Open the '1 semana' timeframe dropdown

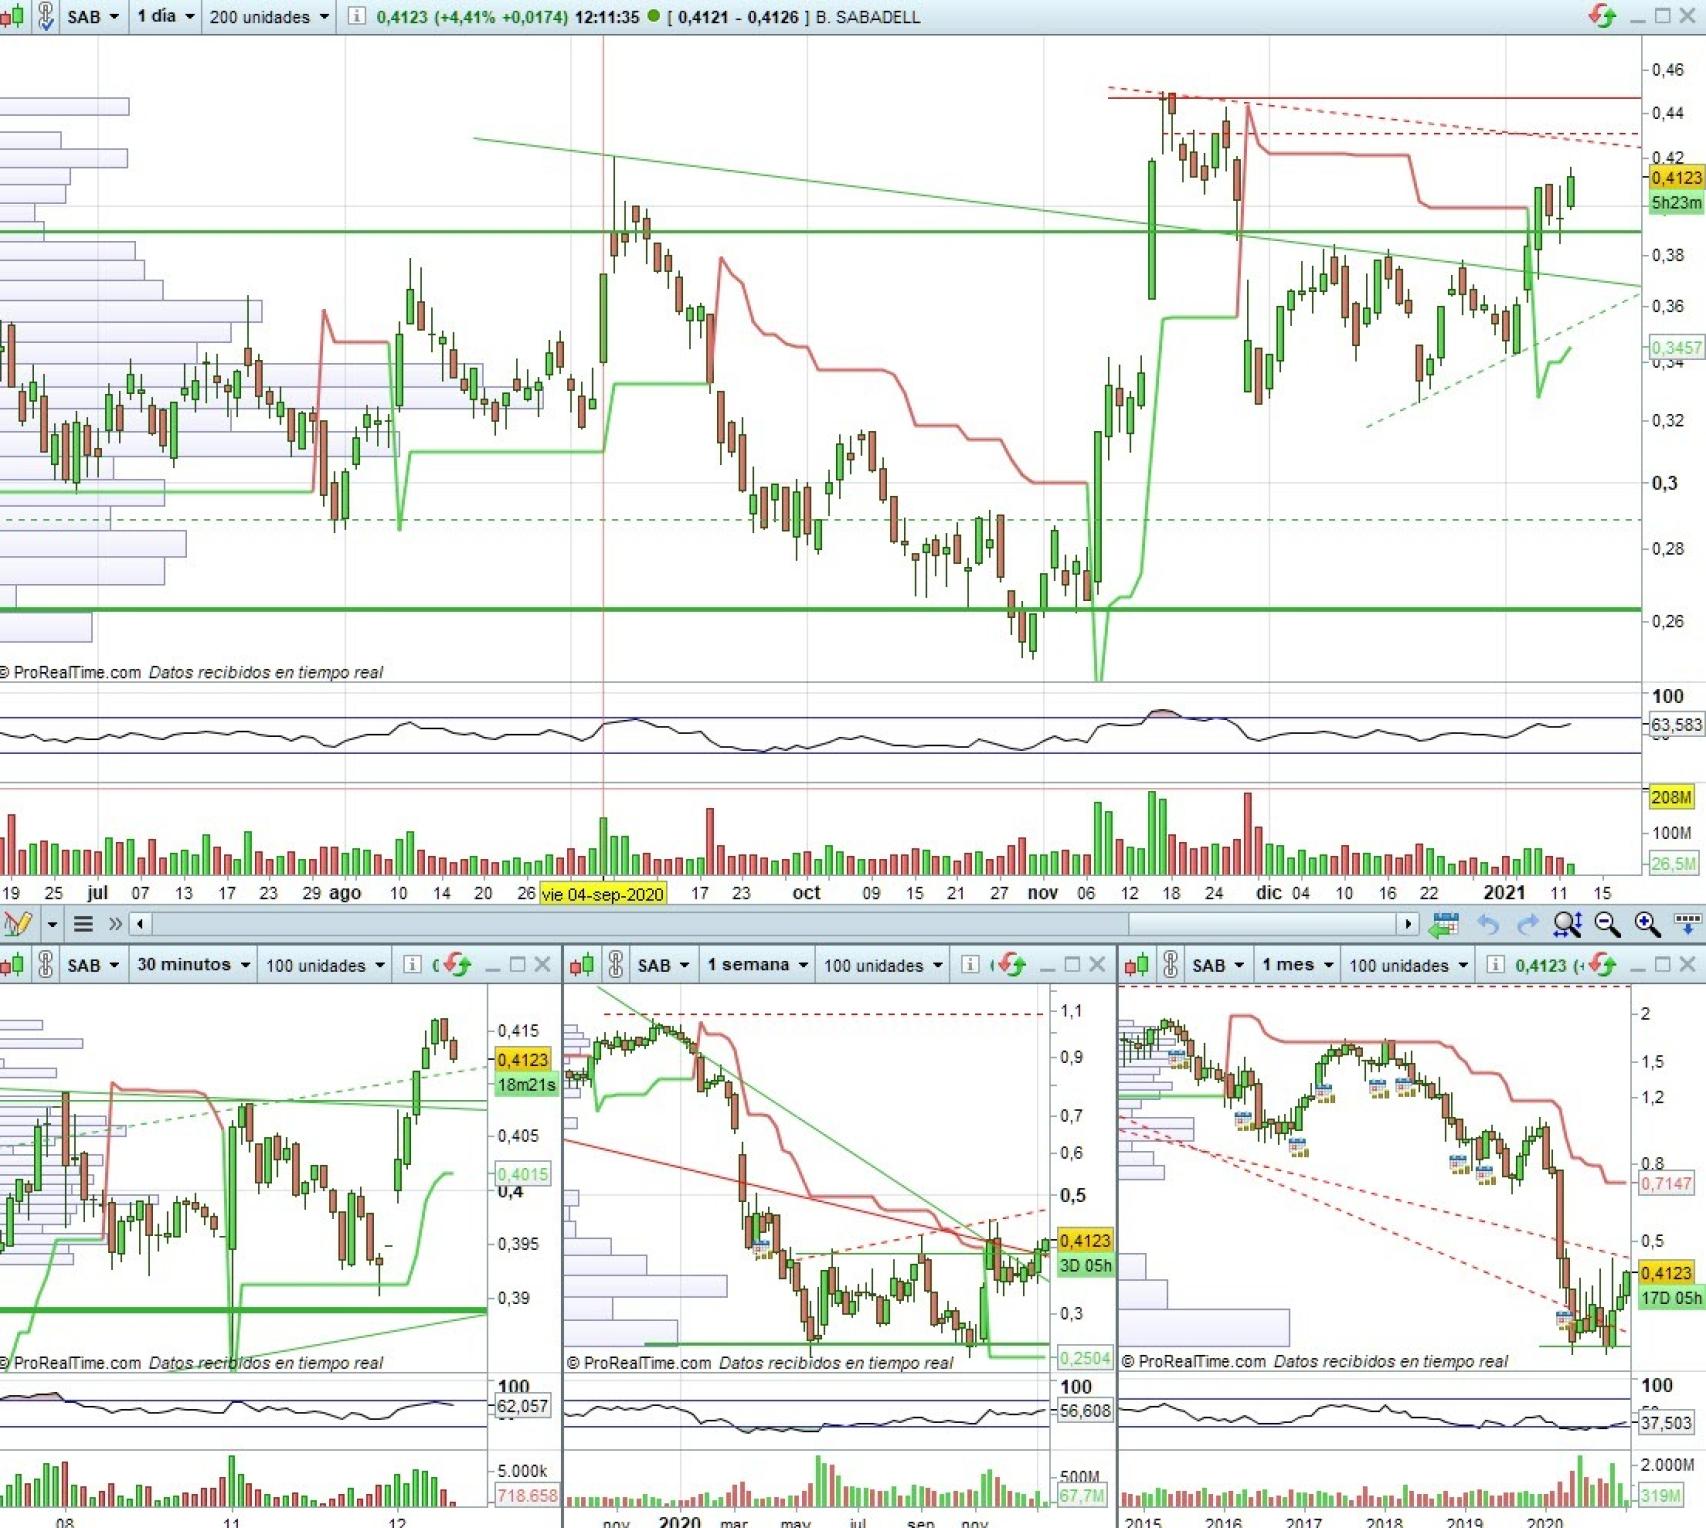point(757,965)
